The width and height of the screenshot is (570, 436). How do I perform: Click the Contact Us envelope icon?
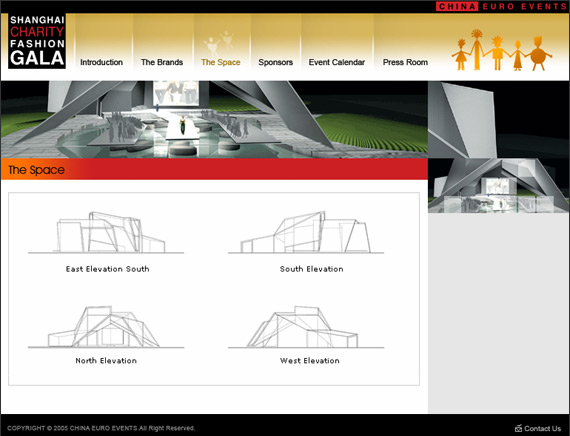coord(518,428)
